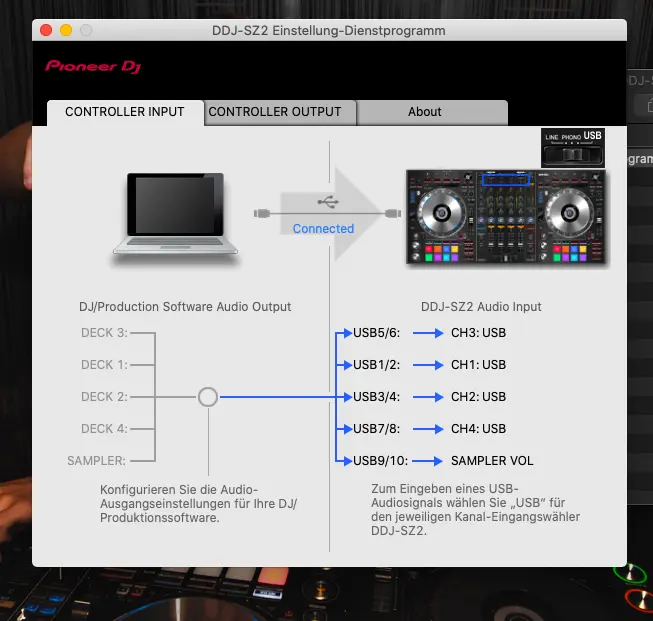Open the About tab
This screenshot has width=653, height=621.
424,112
